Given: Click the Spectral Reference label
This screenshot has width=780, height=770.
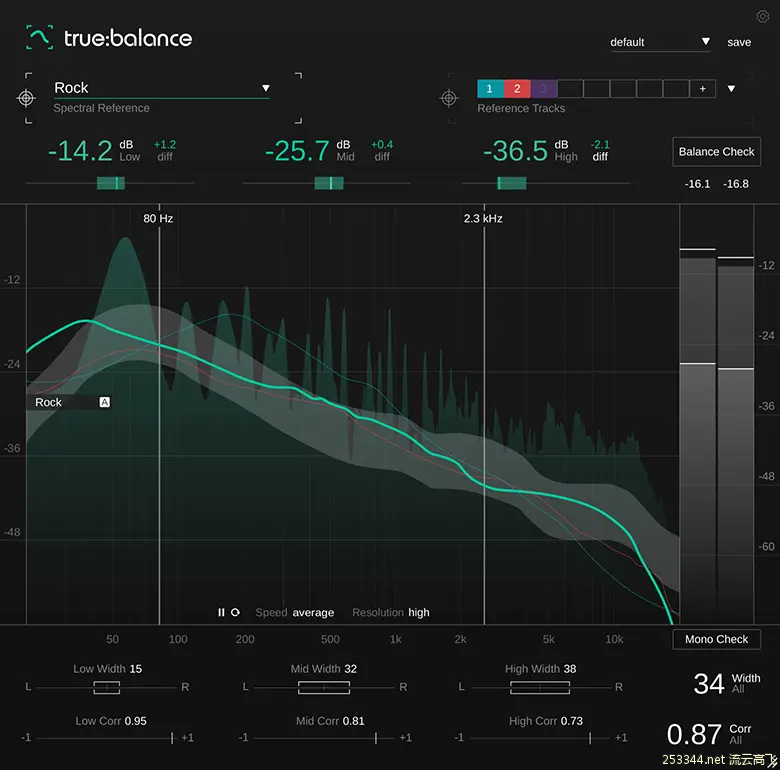Looking at the screenshot, I should pos(101,108).
